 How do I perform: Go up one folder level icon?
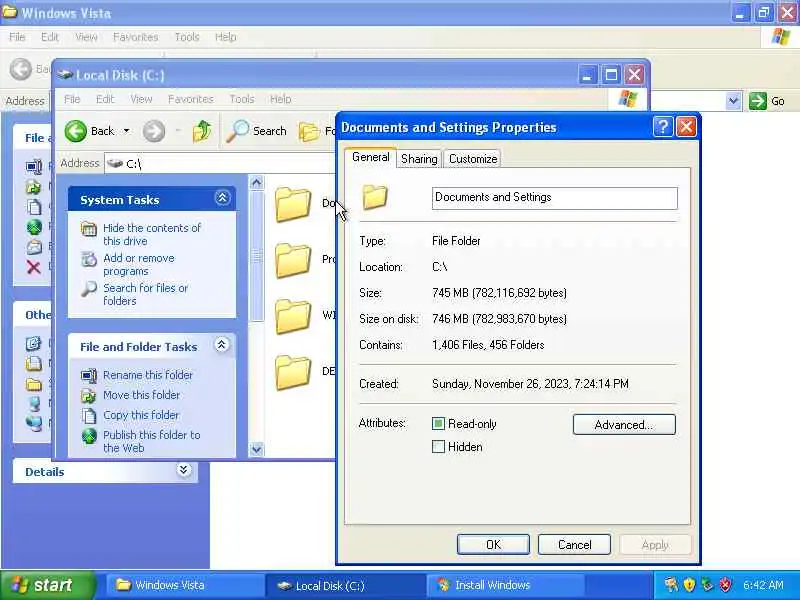pos(202,131)
